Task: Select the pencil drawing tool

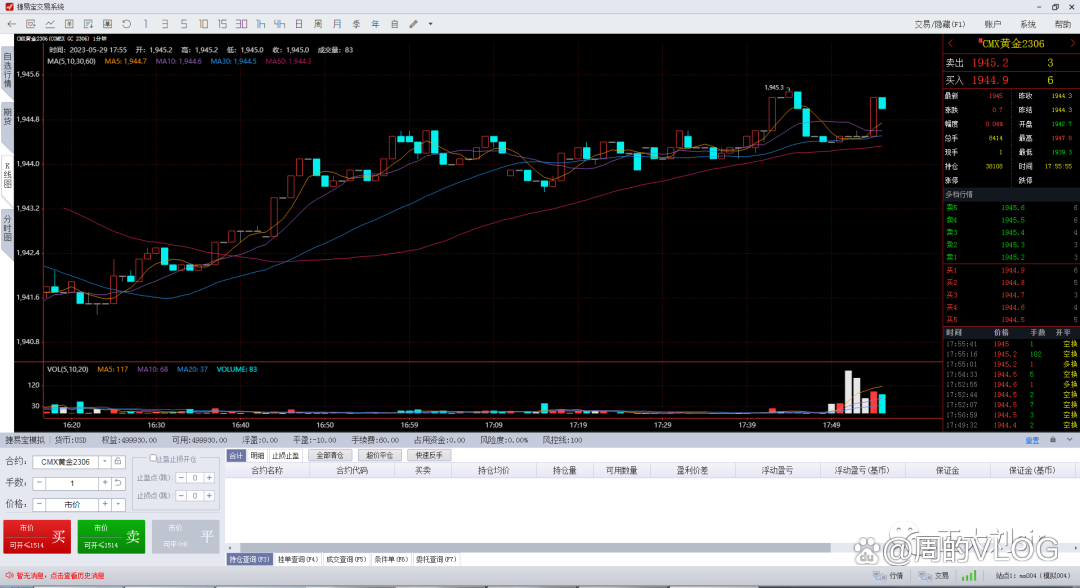Action: pyautogui.click(x=413, y=24)
